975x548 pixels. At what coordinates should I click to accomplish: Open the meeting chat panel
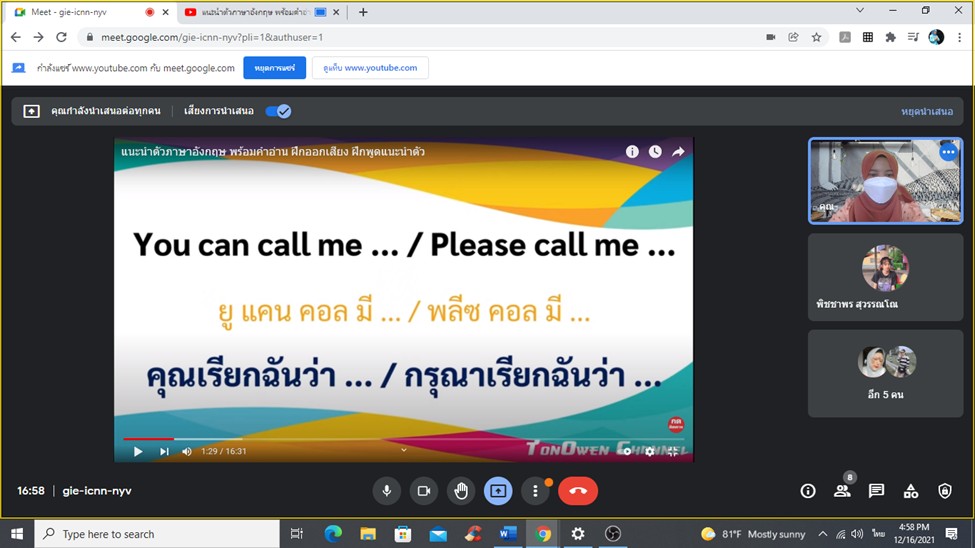pyautogui.click(x=876, y=491)
